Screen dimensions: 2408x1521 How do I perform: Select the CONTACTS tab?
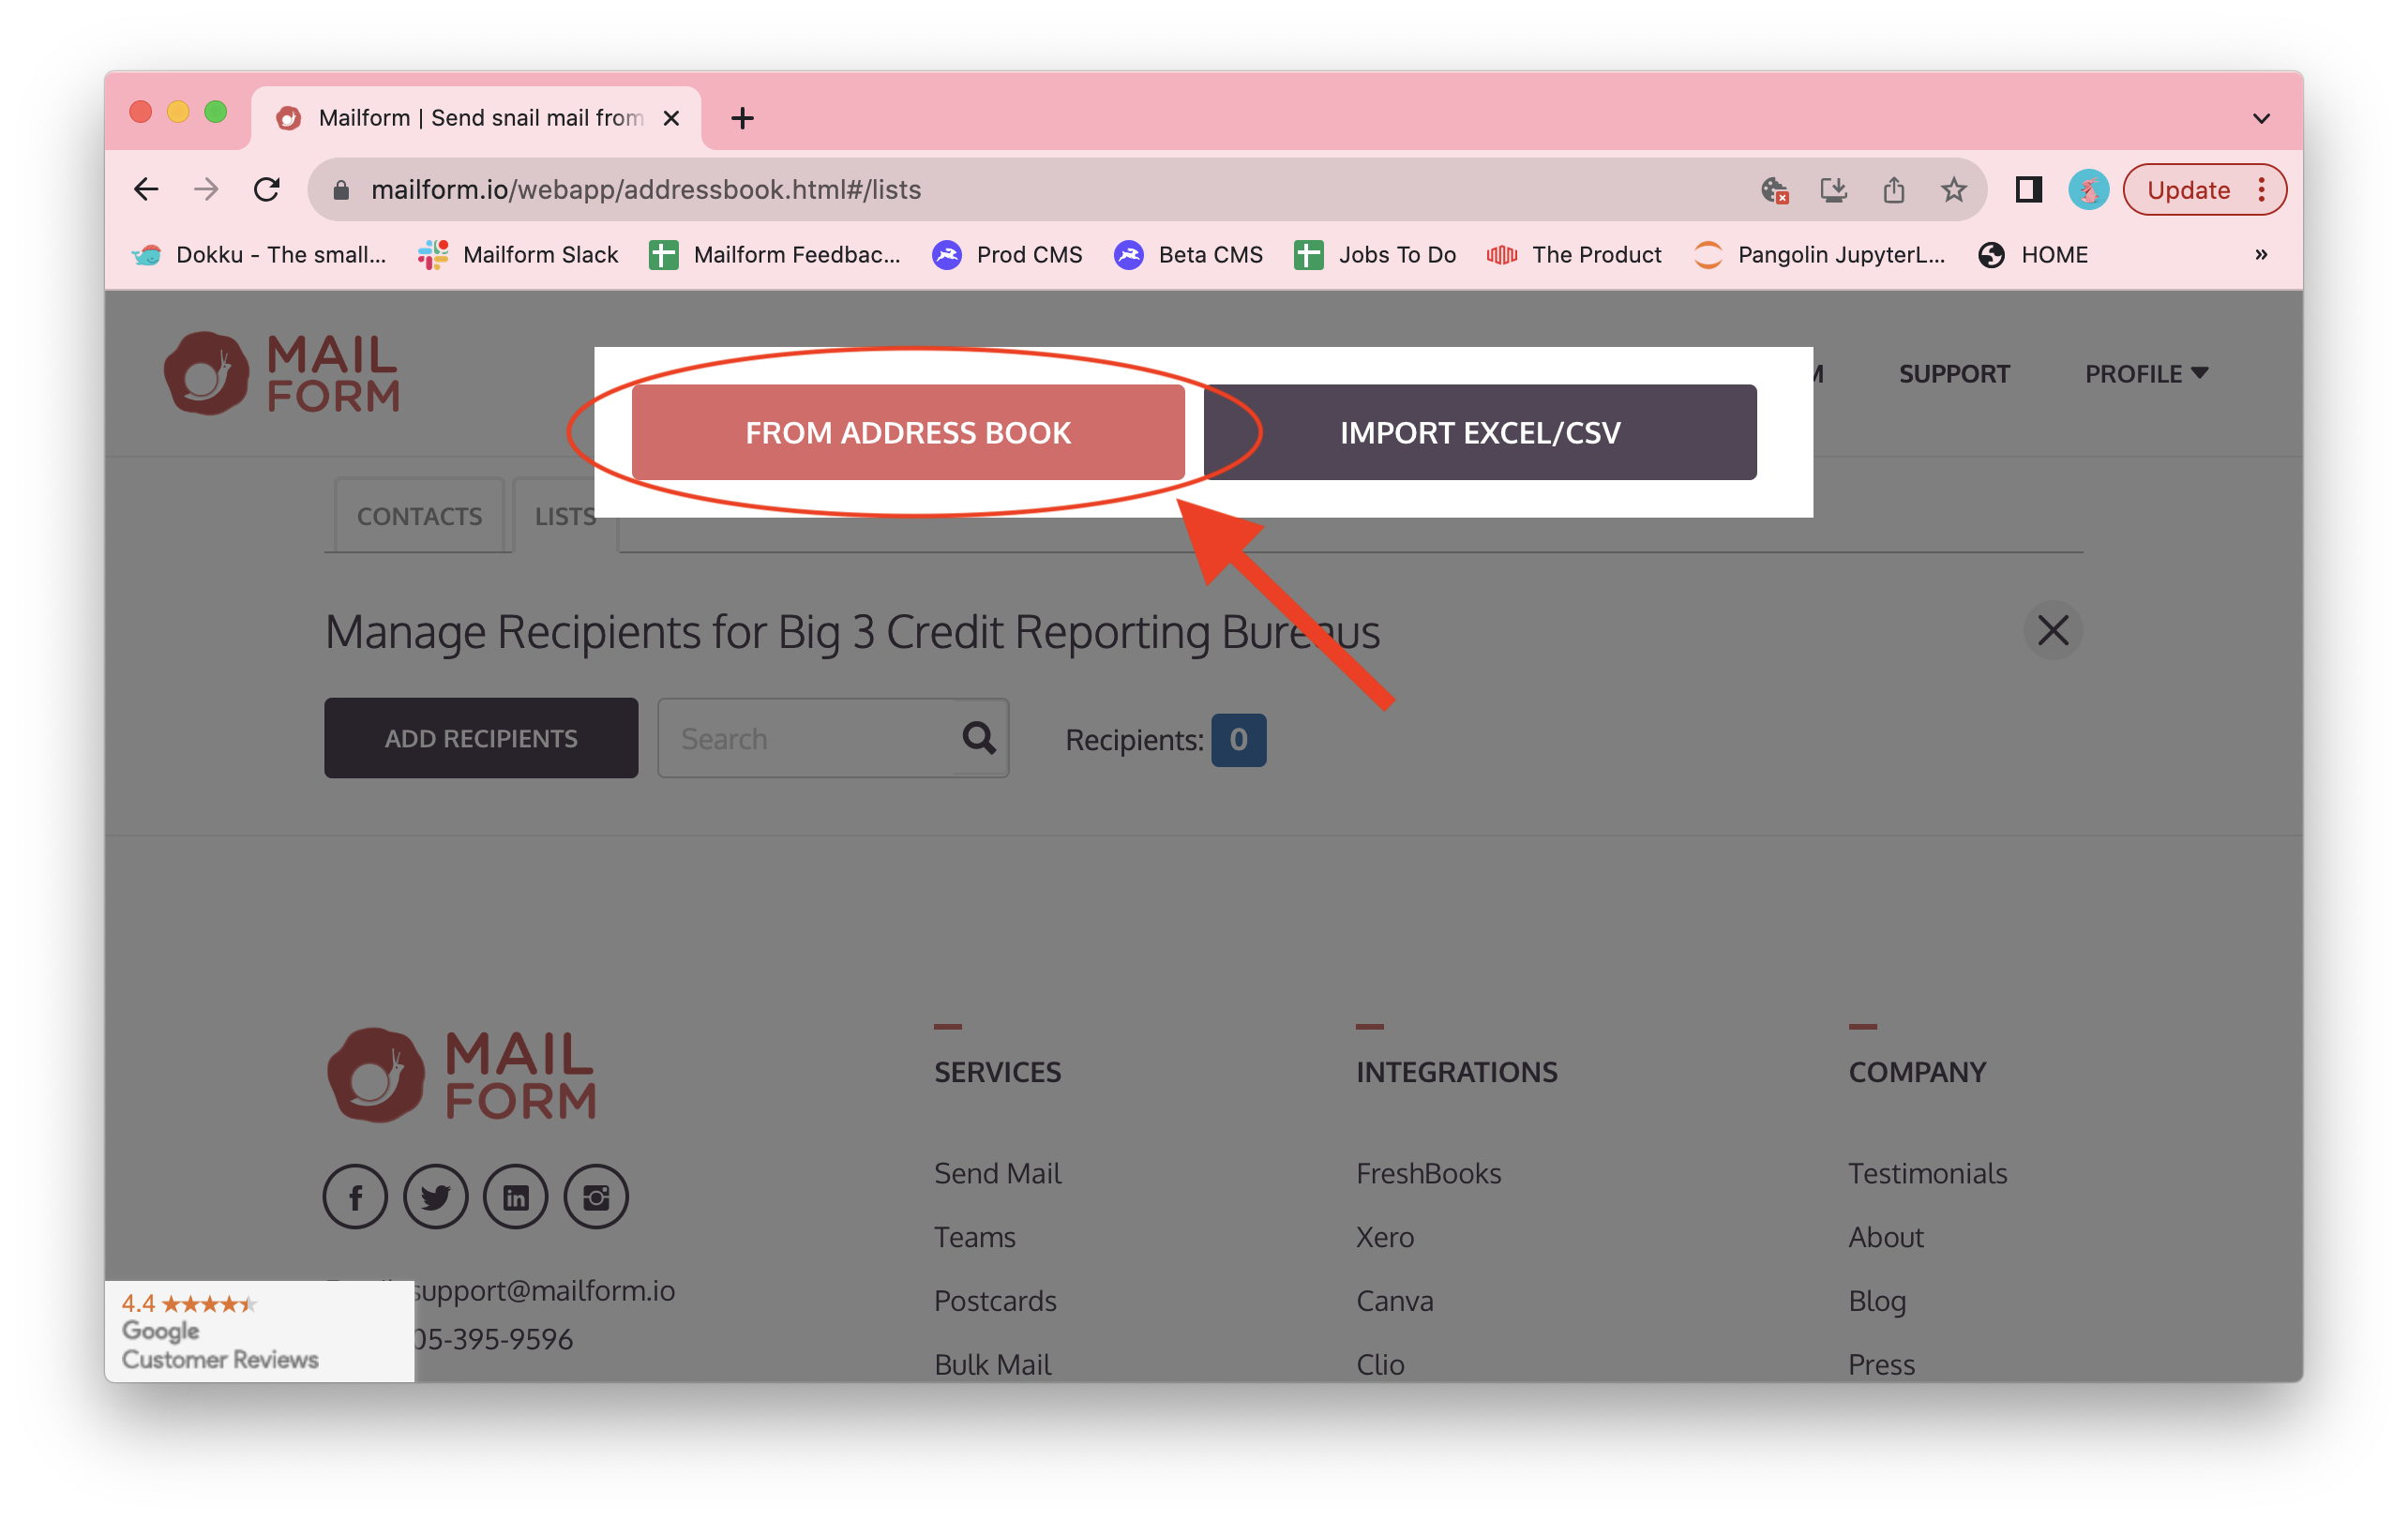[418, 515]
